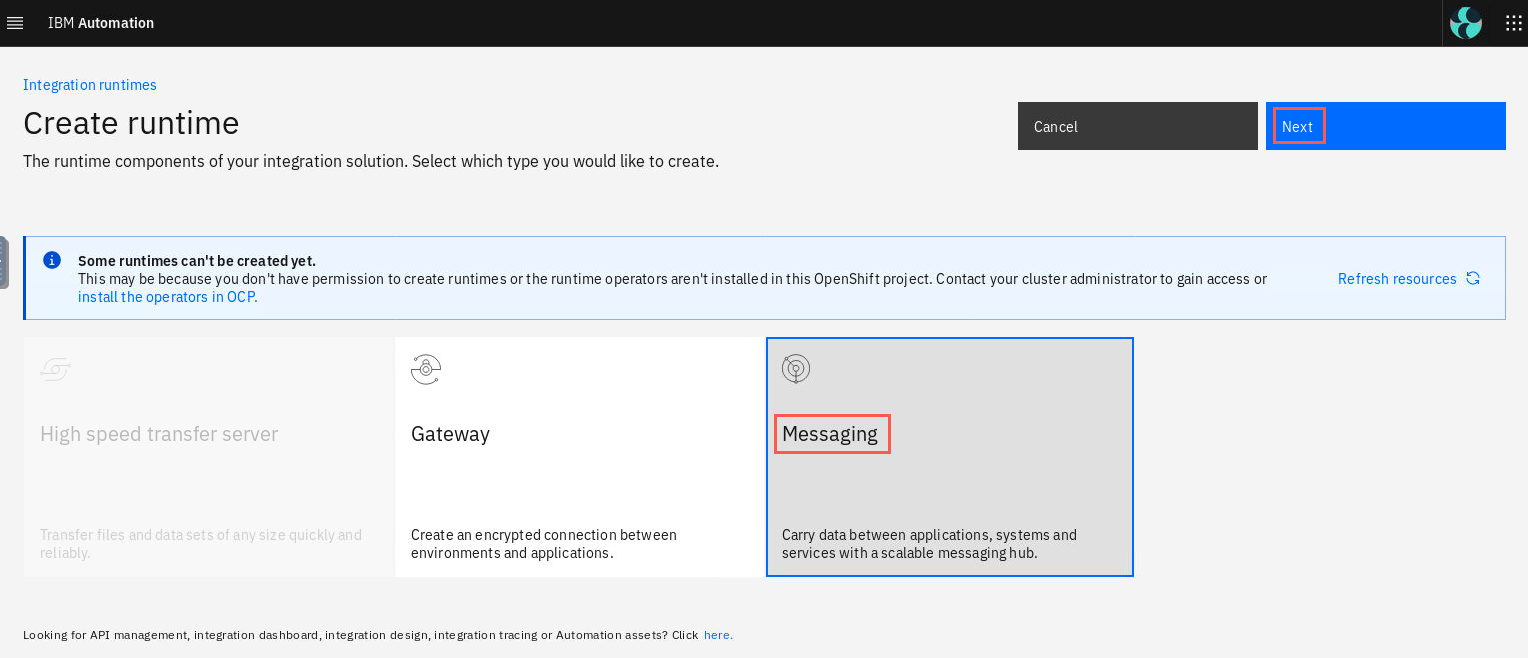Open install the operators in OCP link

point(167,297)
